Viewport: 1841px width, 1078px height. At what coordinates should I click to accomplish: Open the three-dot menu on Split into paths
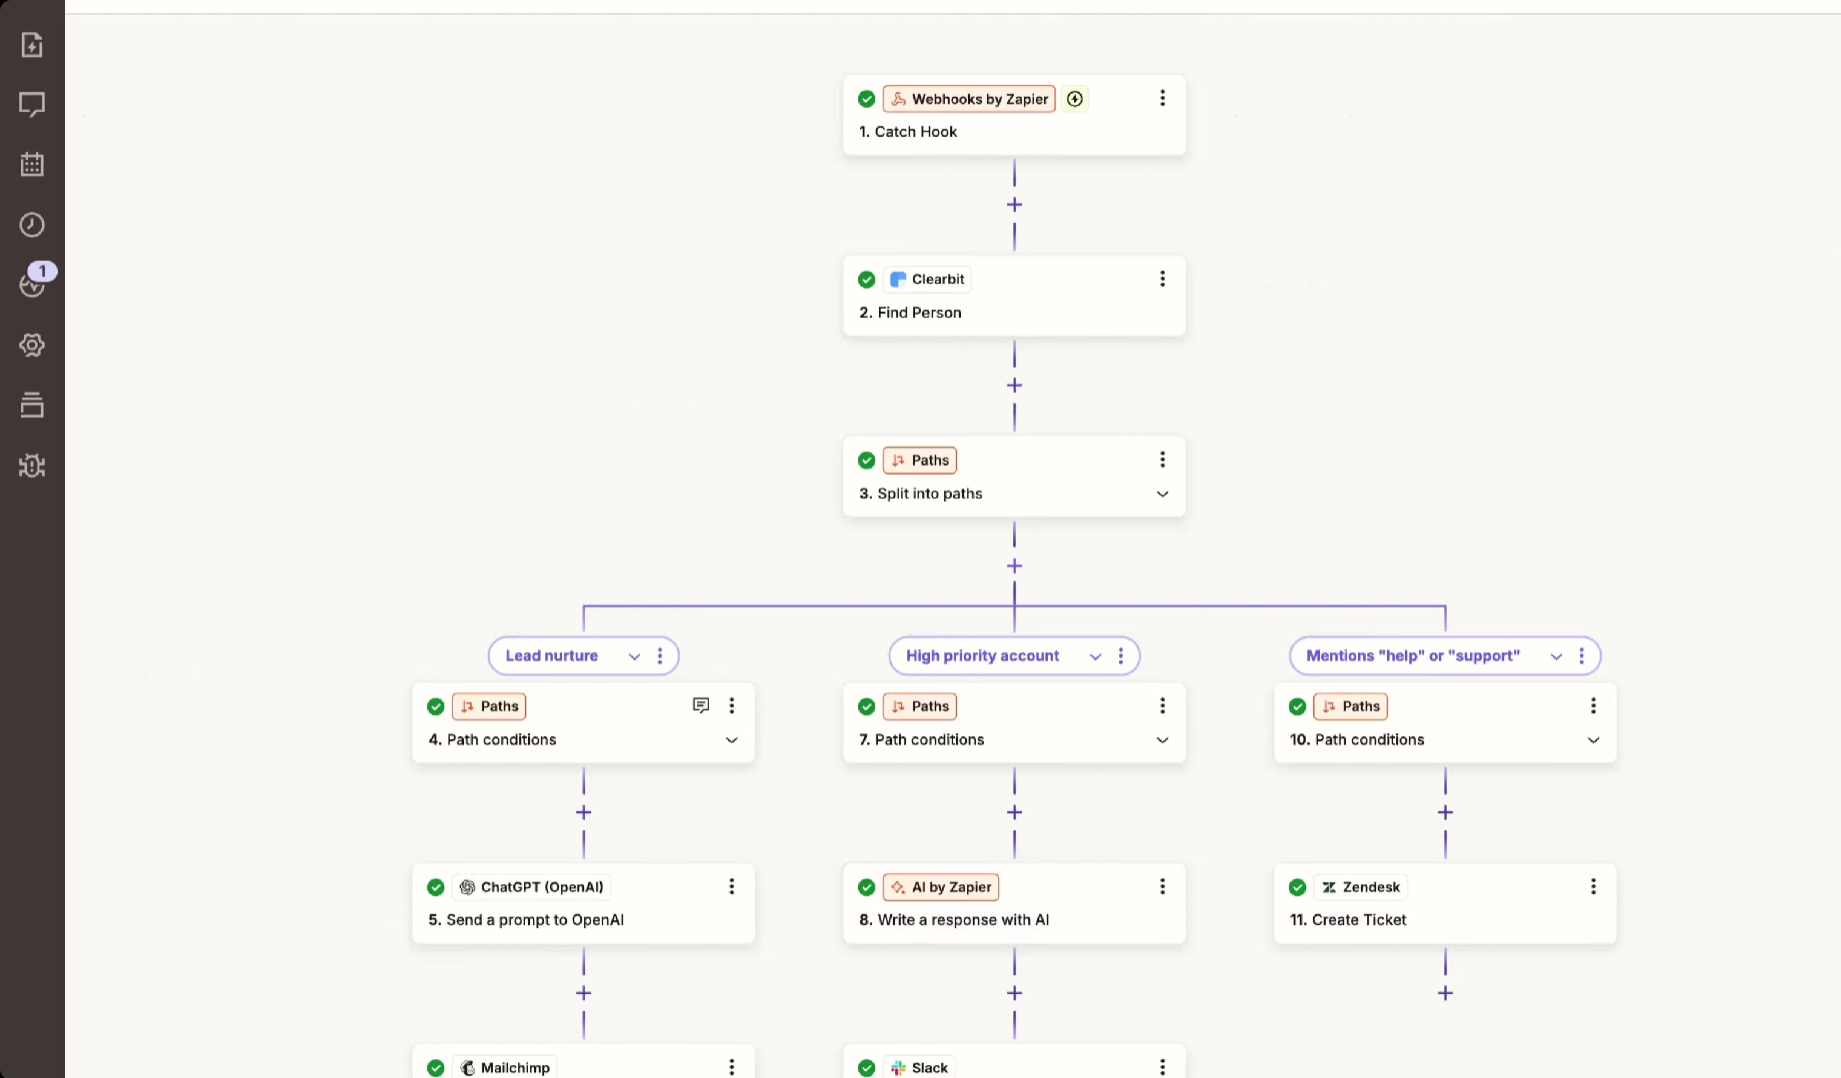pos(1162,460)
